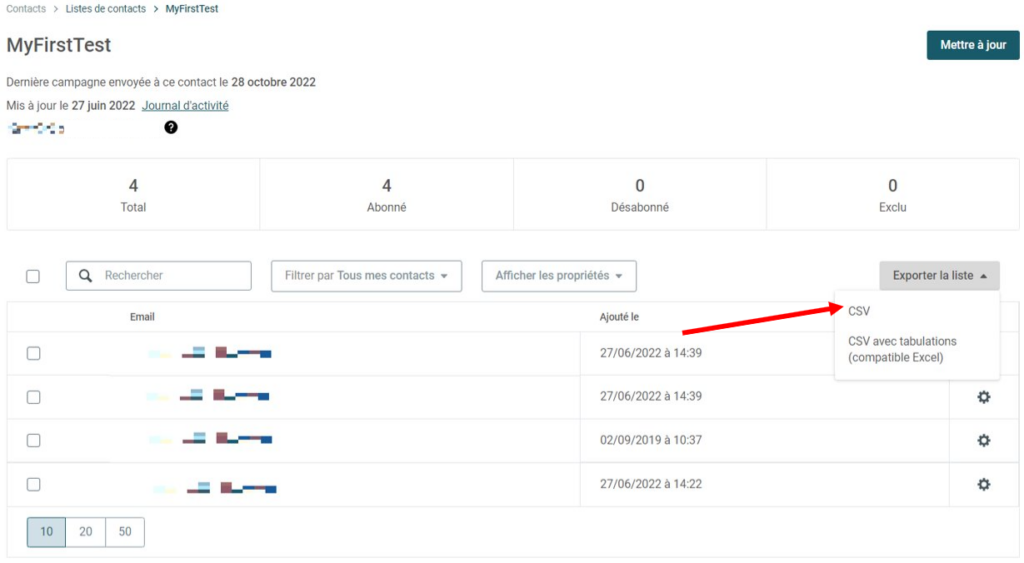Click the Ajouté le column header
The height and width of the screenshot is (563, 1024).
click(619, 317)
